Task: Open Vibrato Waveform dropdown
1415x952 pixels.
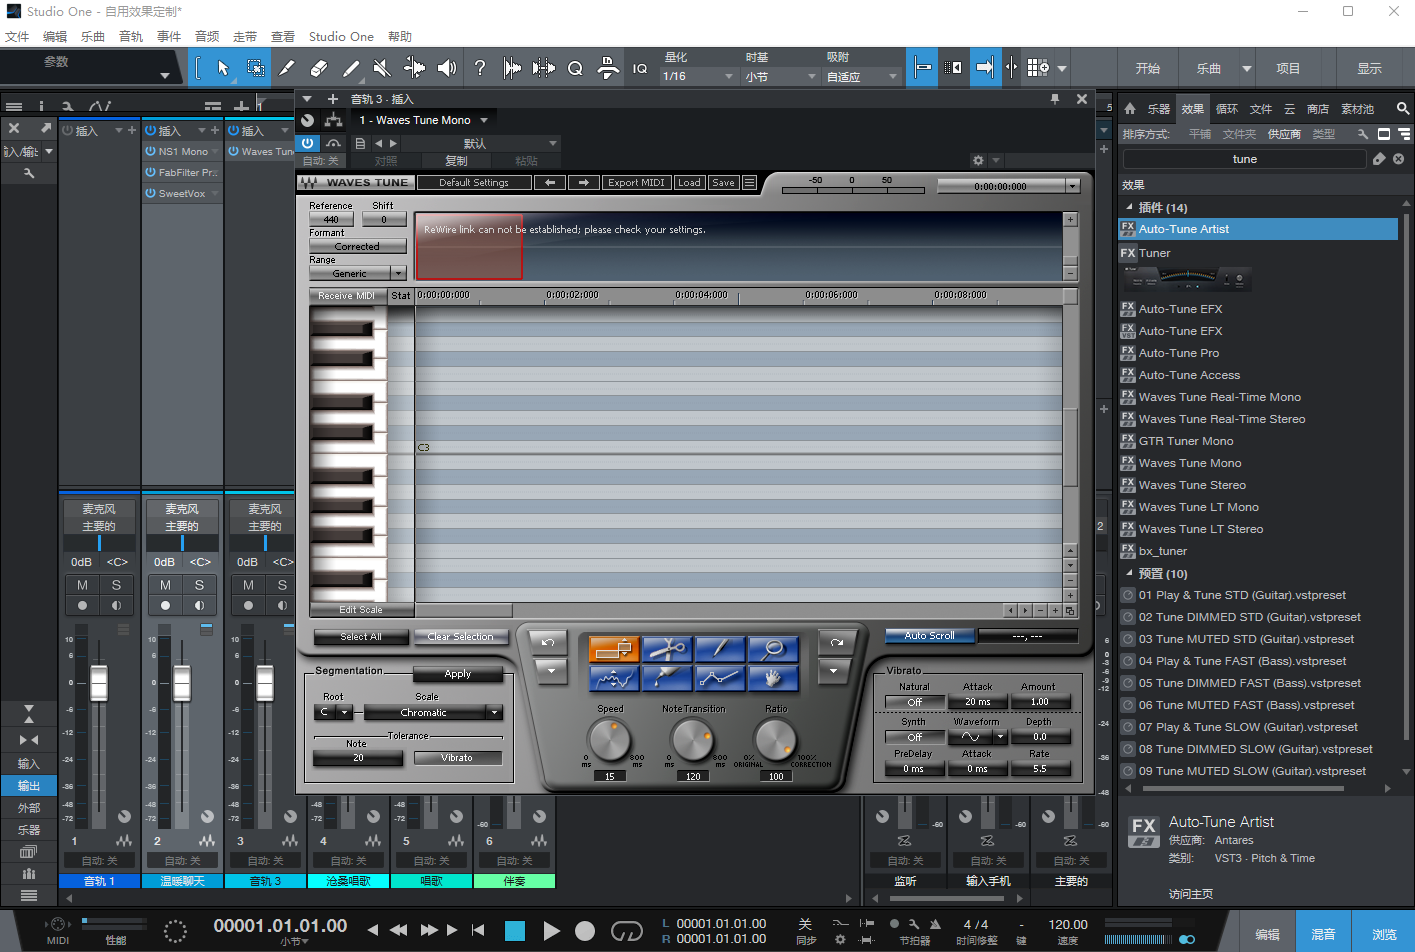Action: 977,737
